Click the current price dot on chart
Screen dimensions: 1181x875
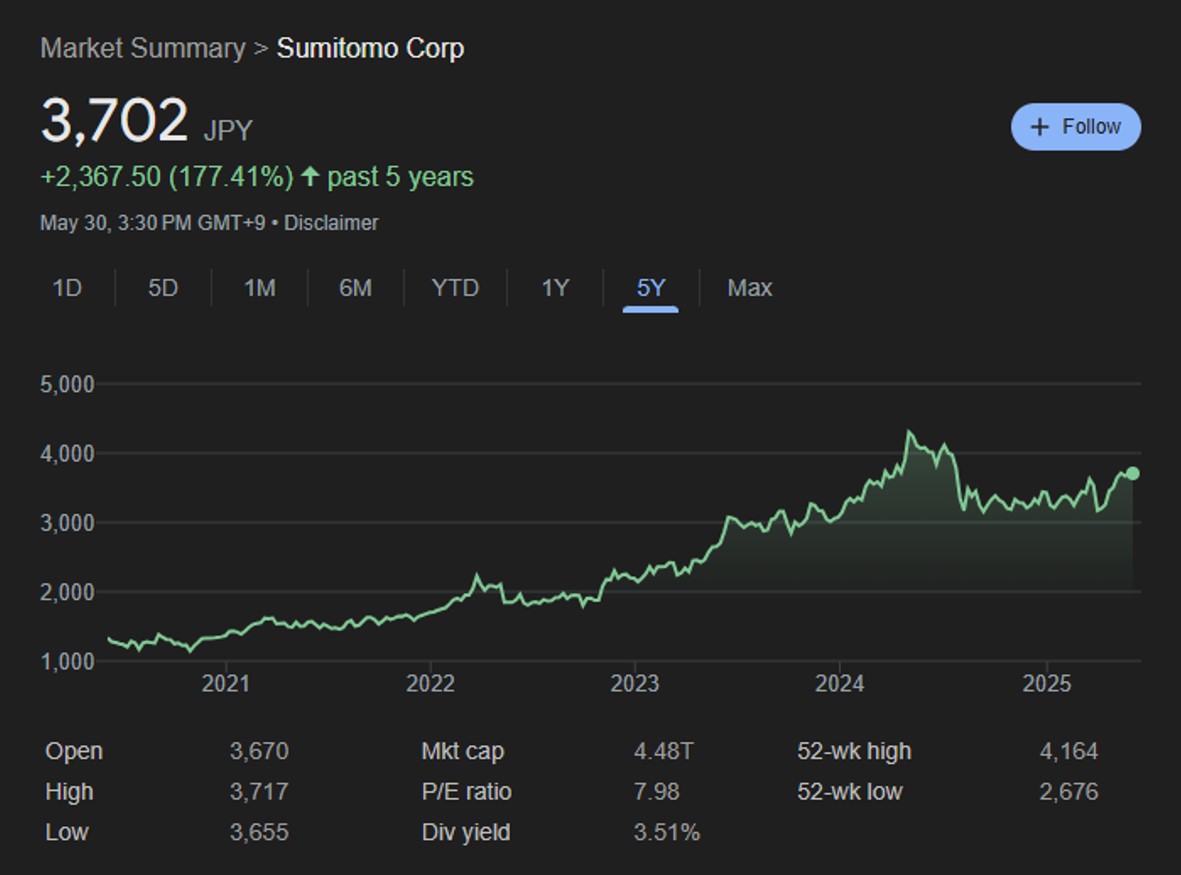[x=1132, y=474]
